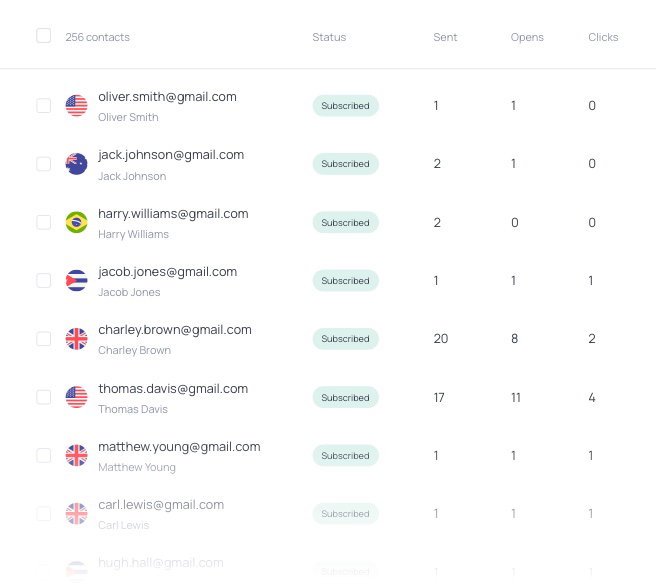Toggle the select-all contacts checkbox in header
Viewport: 656px width, 584px height.
44,36
